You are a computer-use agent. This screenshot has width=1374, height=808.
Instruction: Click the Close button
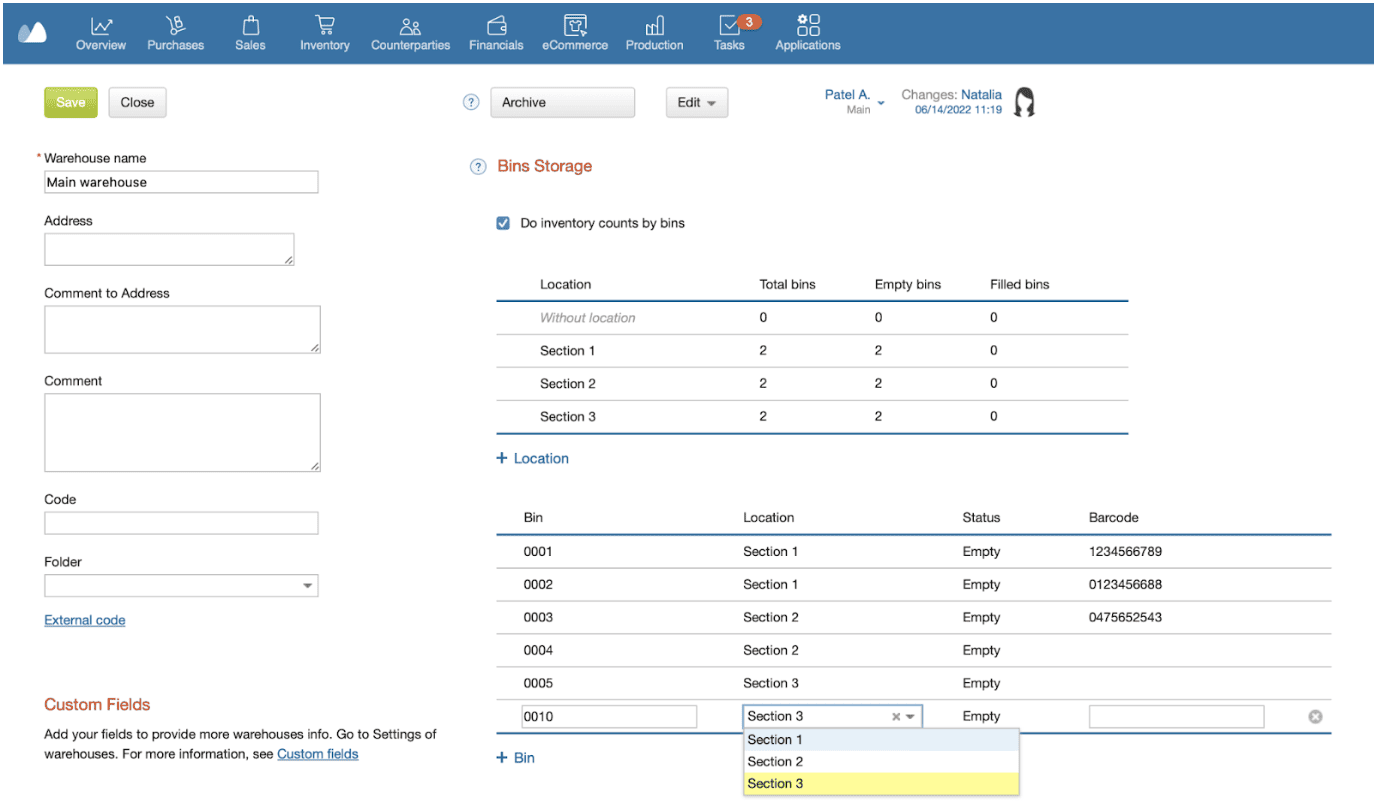tap(137, 102)
